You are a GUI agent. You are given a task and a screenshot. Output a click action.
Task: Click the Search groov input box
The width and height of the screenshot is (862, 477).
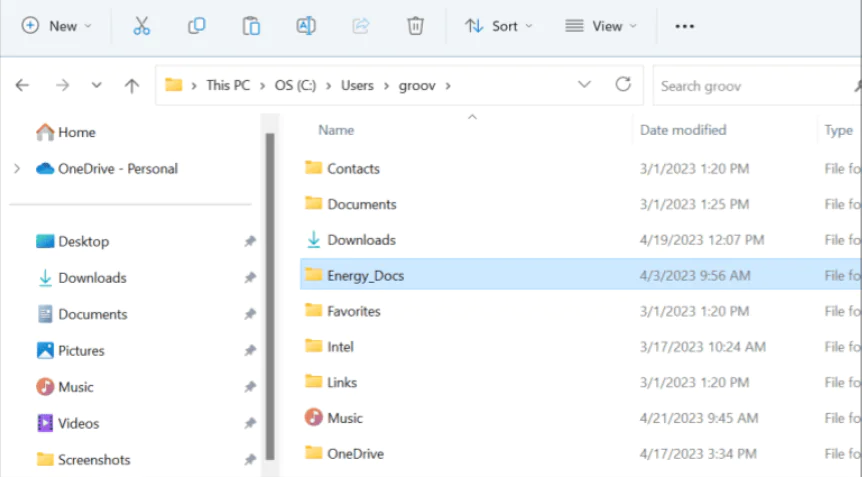pos(750,86)
